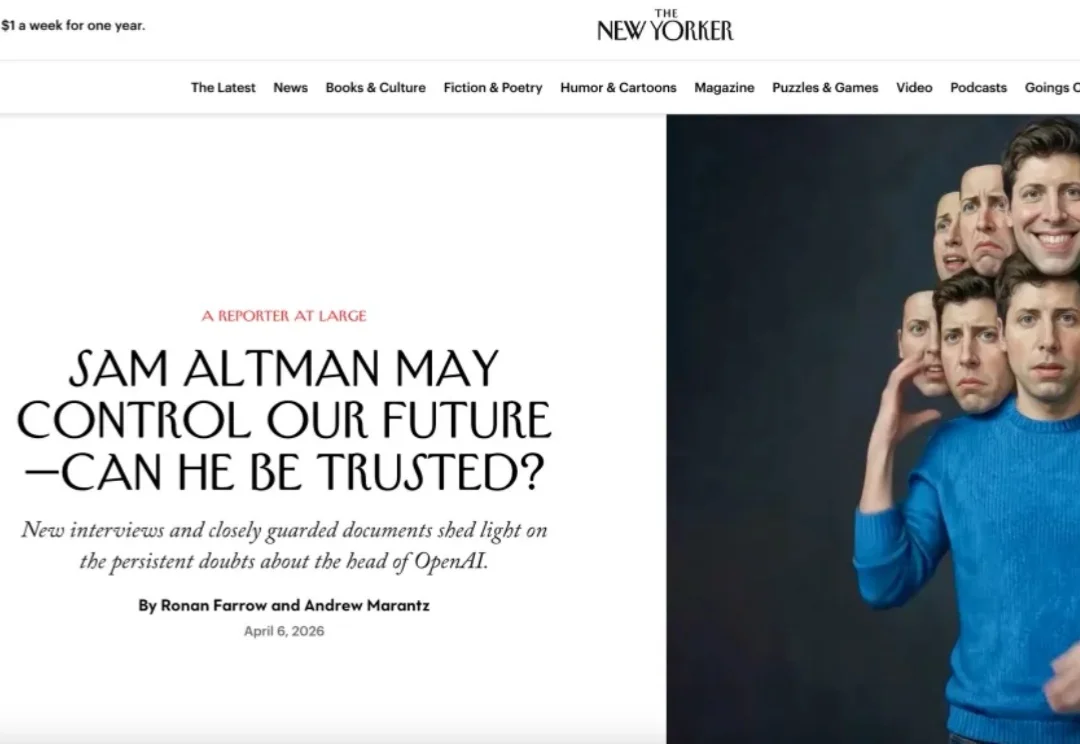Go to the News section

click(290, 87)
